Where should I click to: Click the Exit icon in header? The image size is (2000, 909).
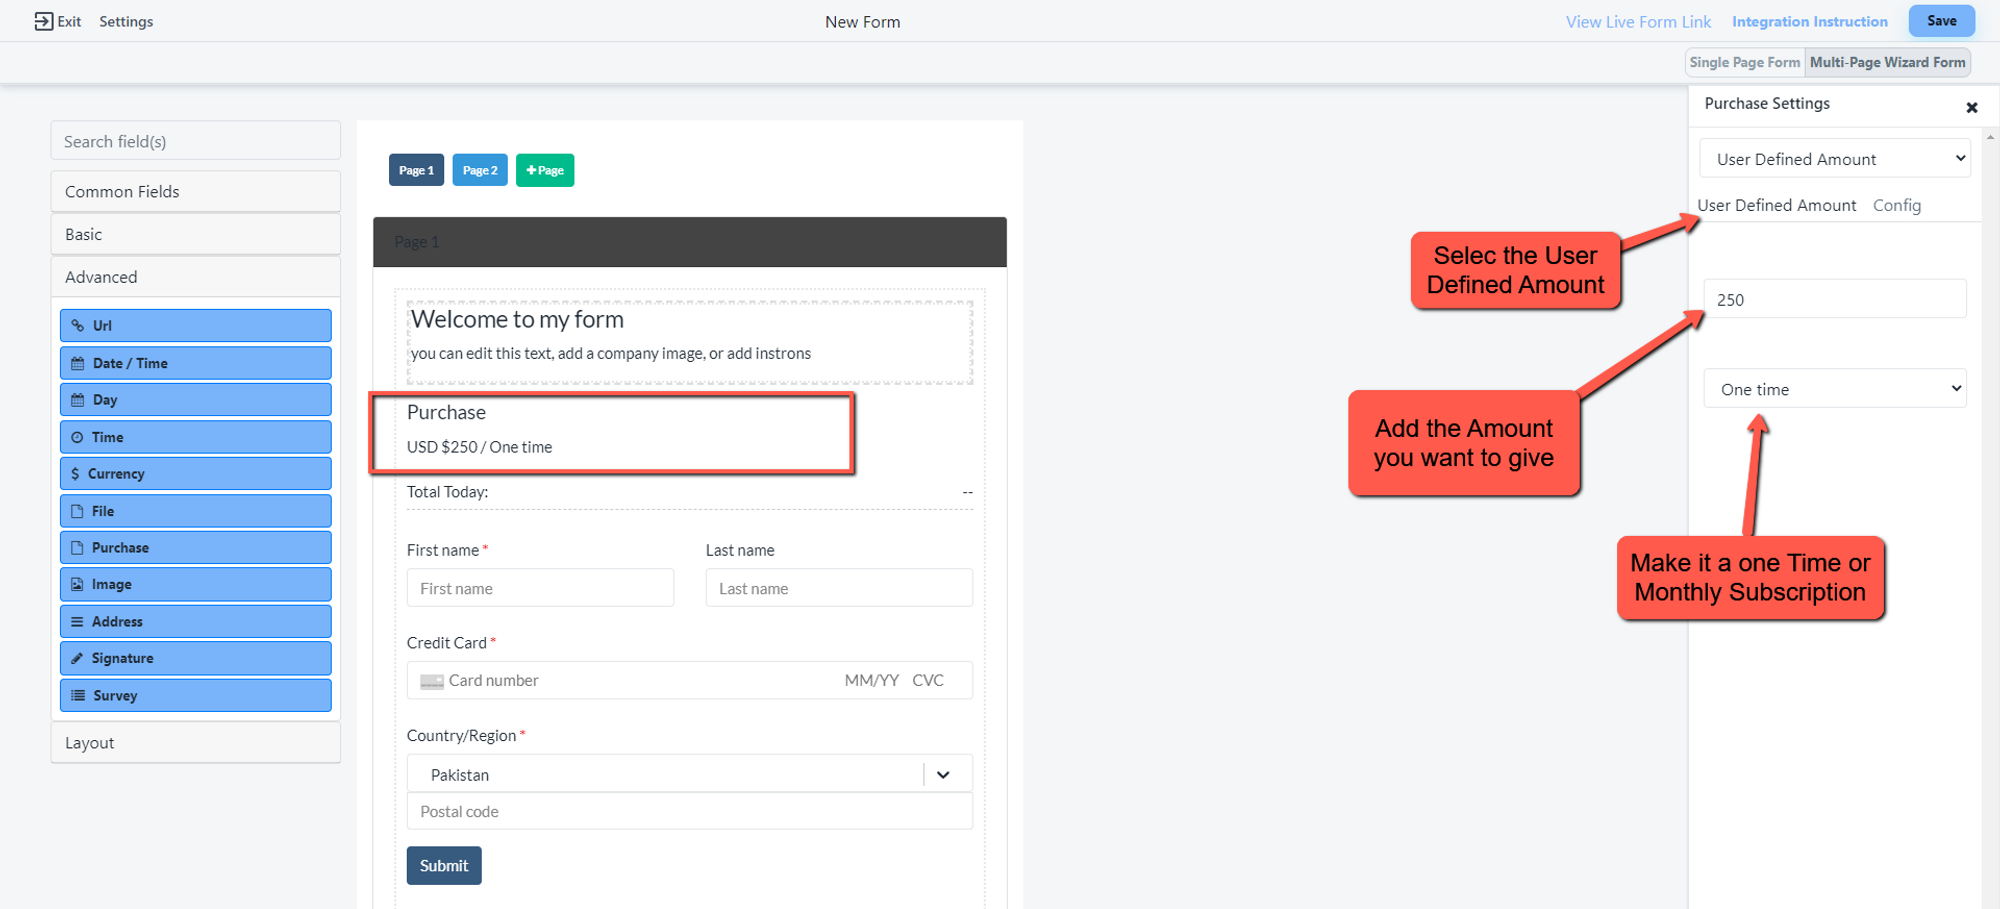[44, 21]
